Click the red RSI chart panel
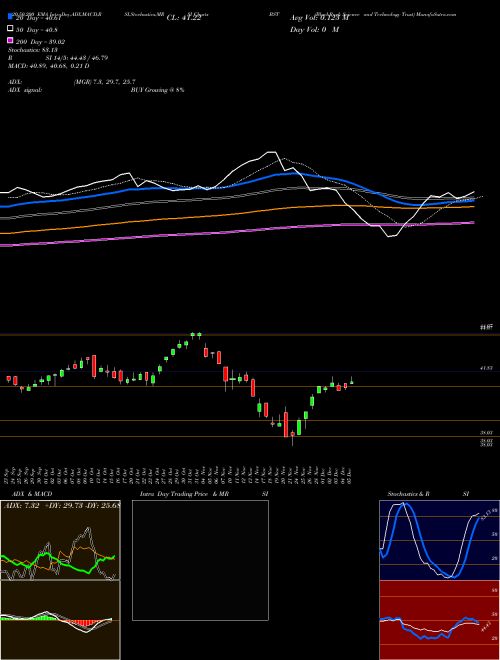The width and height of the screenshot is (500, 660). point(439,620)
